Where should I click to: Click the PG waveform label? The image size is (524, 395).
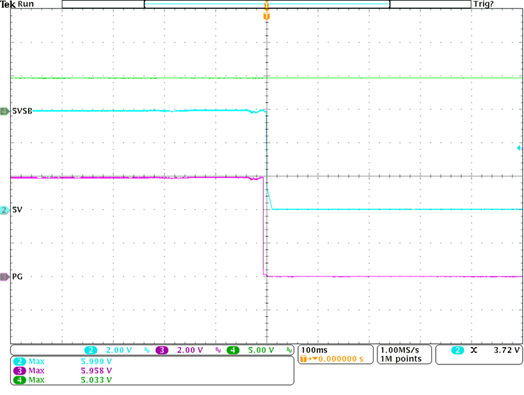(17, 277)
